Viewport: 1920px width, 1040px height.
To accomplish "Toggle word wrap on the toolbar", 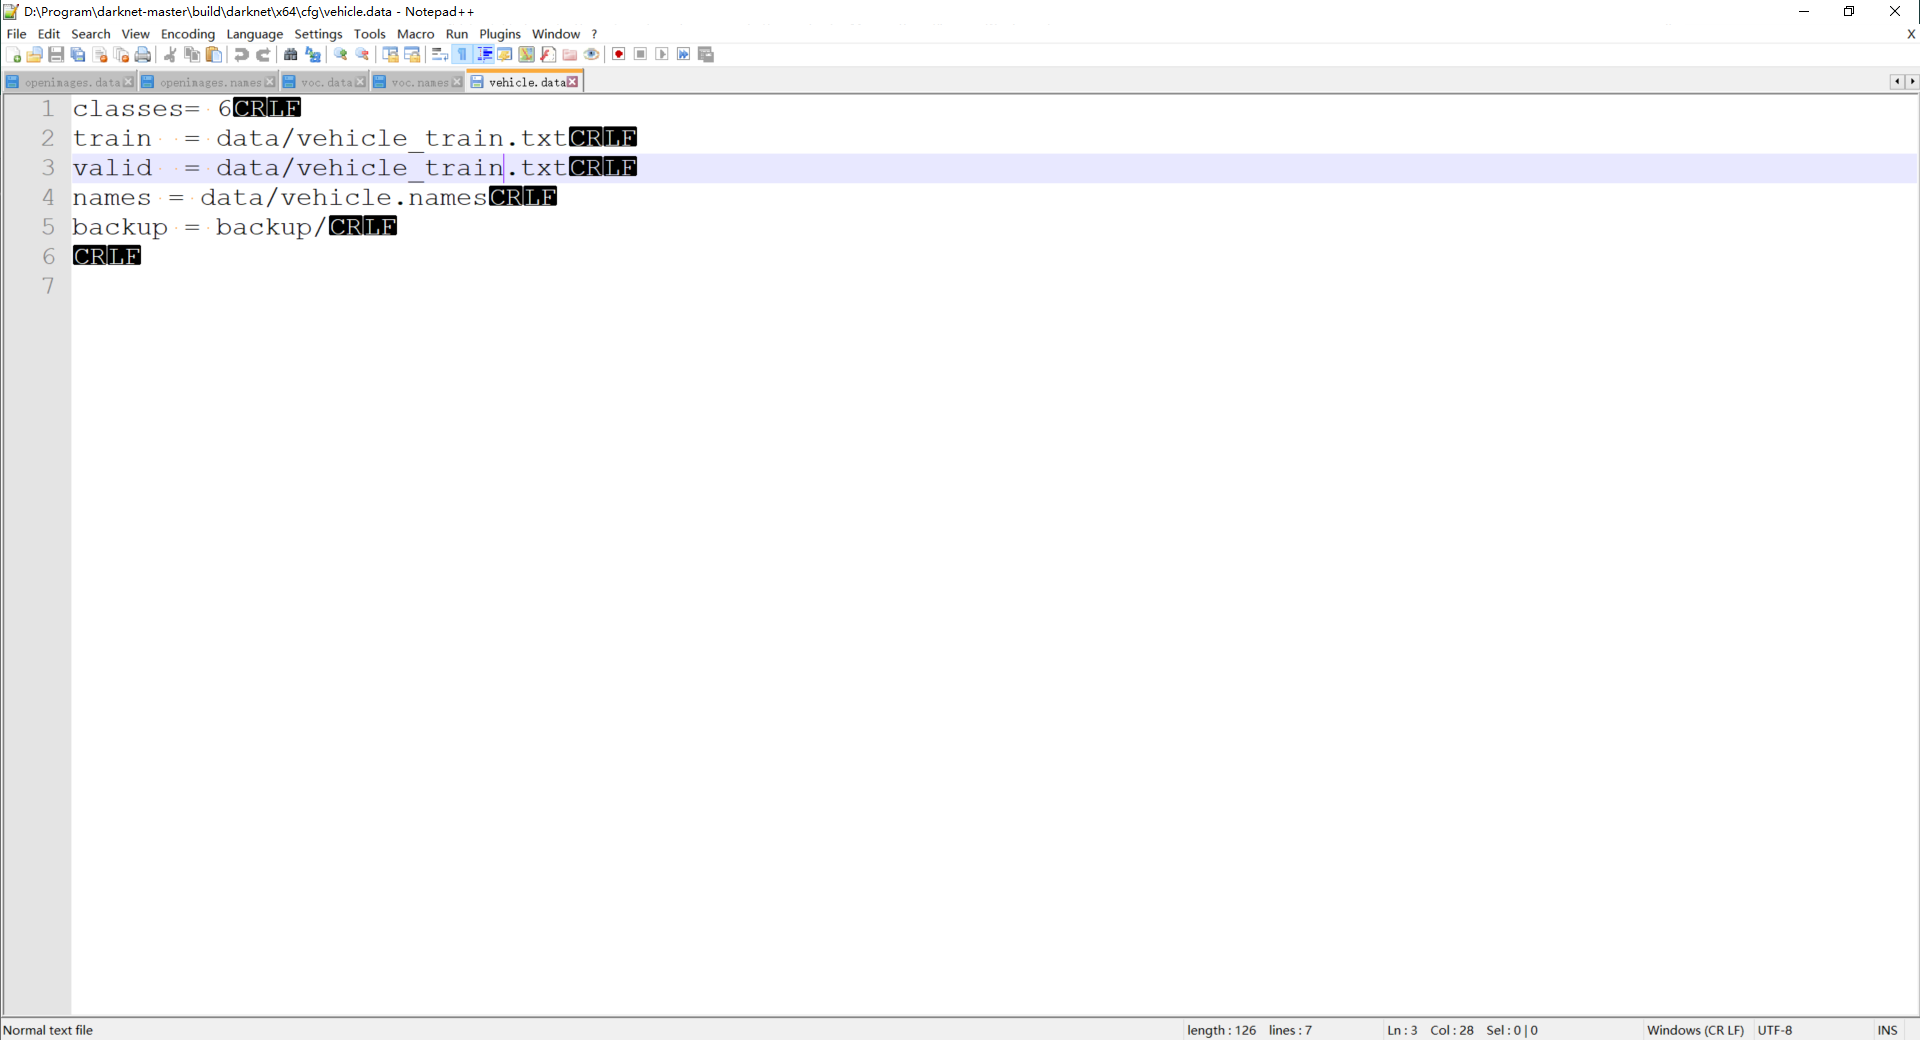I will pos(438,55).
